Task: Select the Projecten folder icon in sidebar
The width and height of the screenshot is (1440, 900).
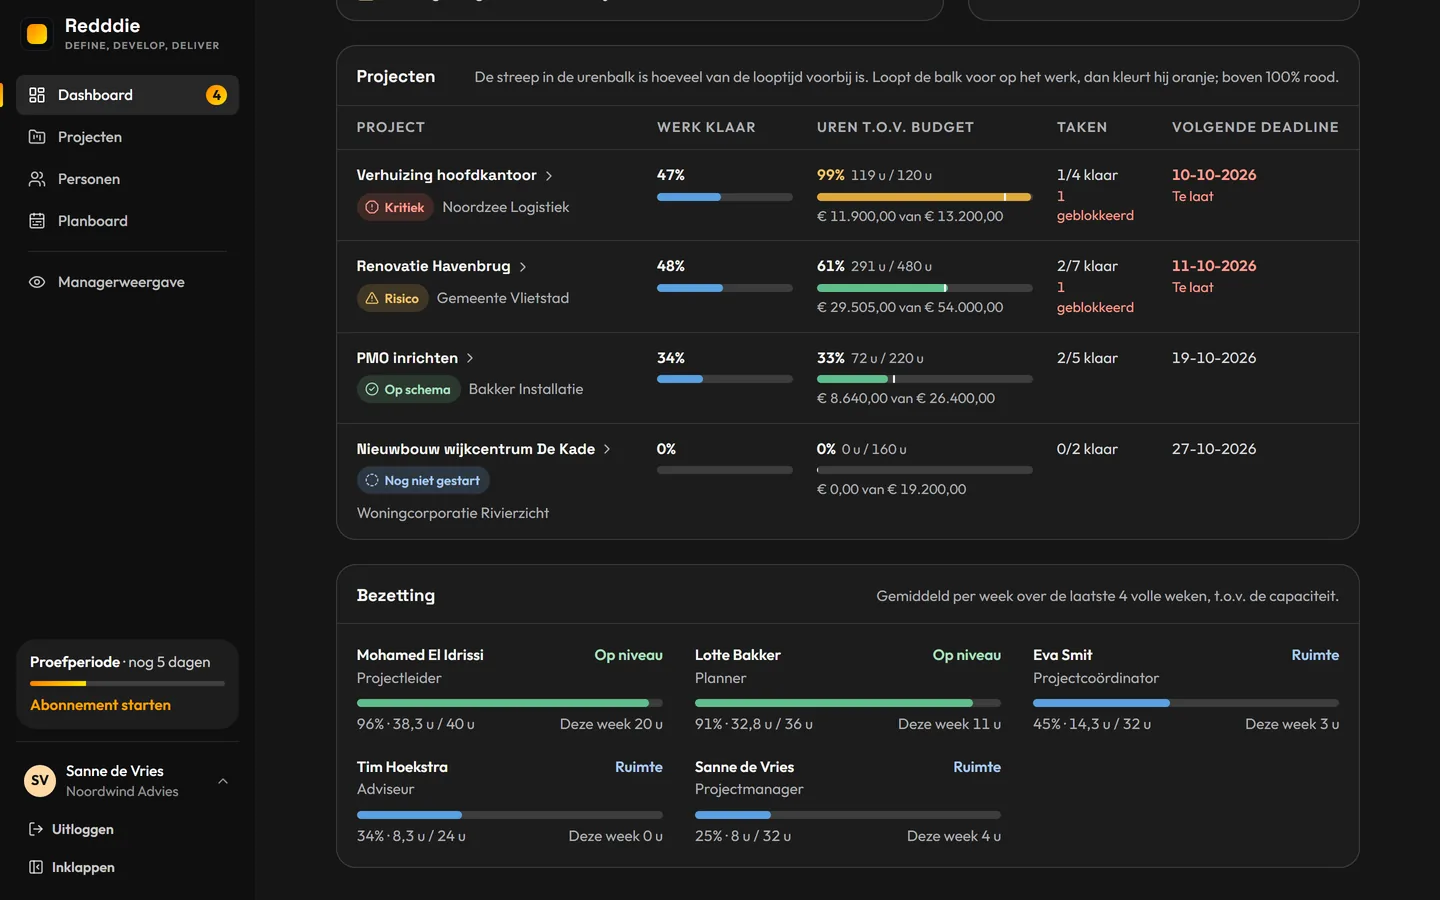Action: click(37, 137)
